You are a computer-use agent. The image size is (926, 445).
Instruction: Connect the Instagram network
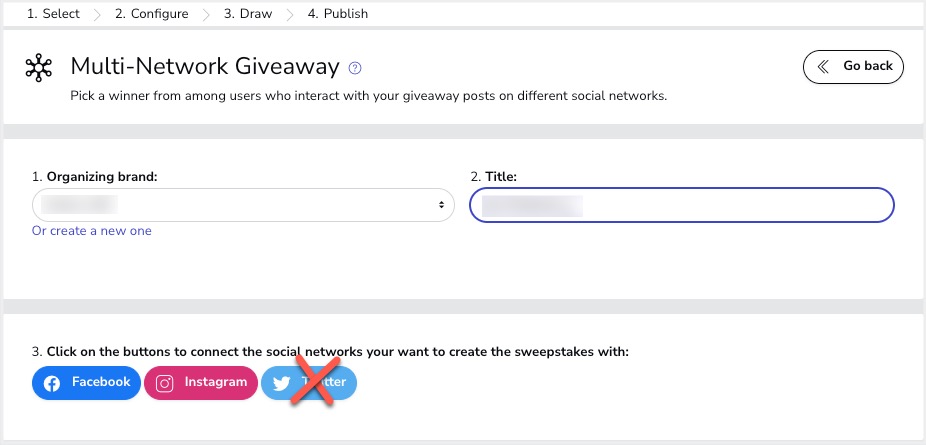pyautogui.click(x=201, y=383)
